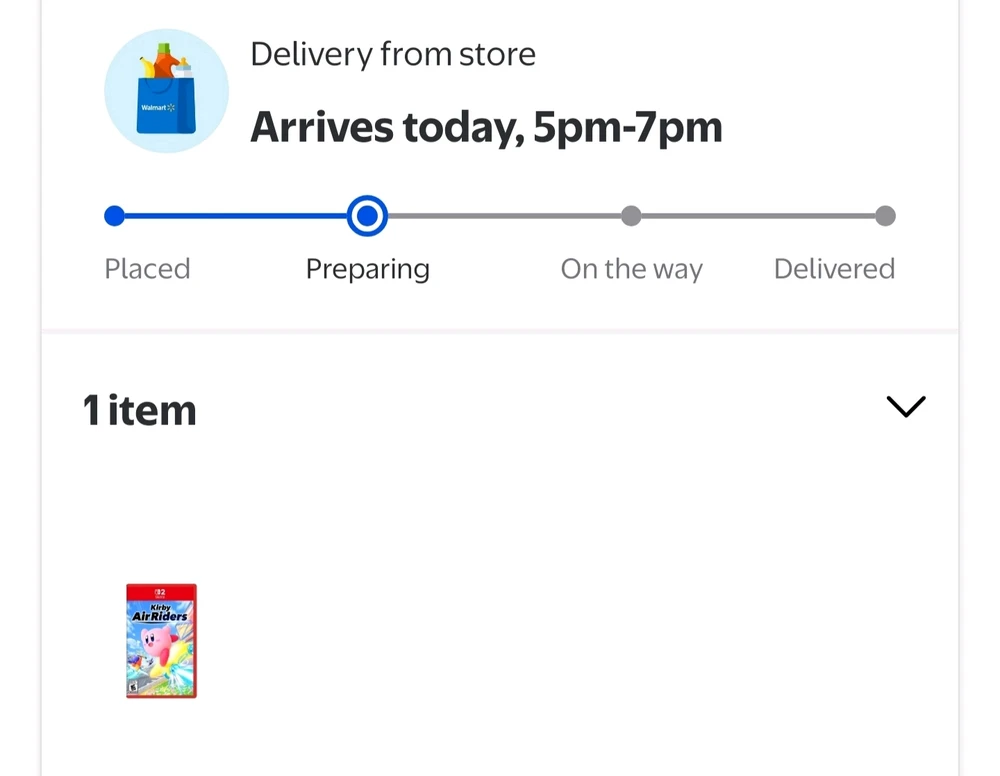
Task: Tap the "On the way" status label
Action: pyautogui.click(x=631, y=269)
